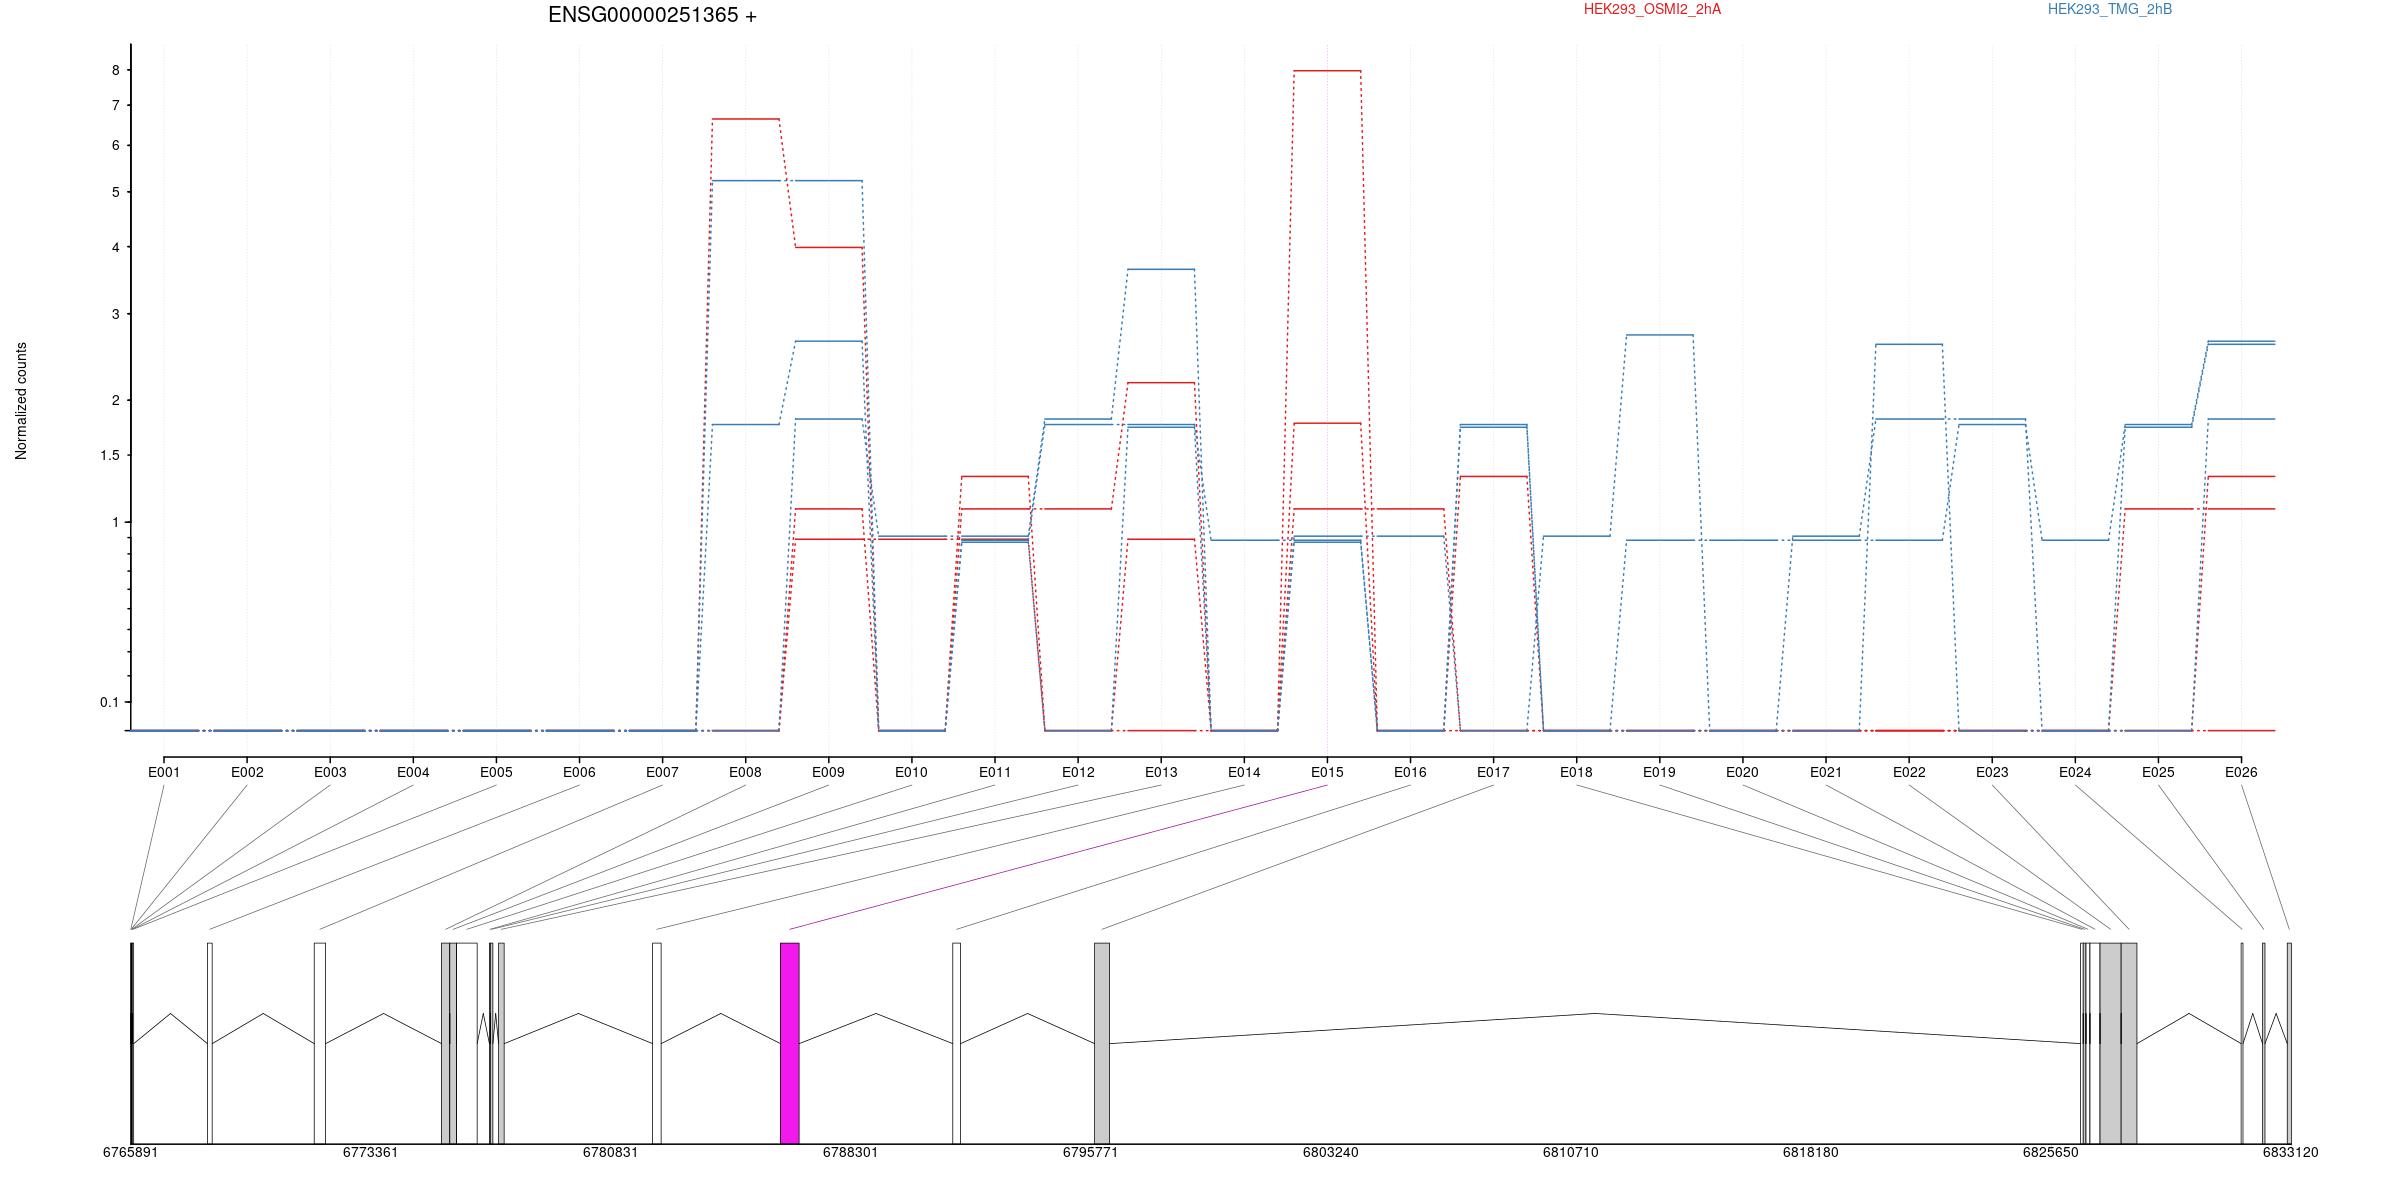
Task: Click the gray exon box near 6795771
Action: tap(1102, 1043)
